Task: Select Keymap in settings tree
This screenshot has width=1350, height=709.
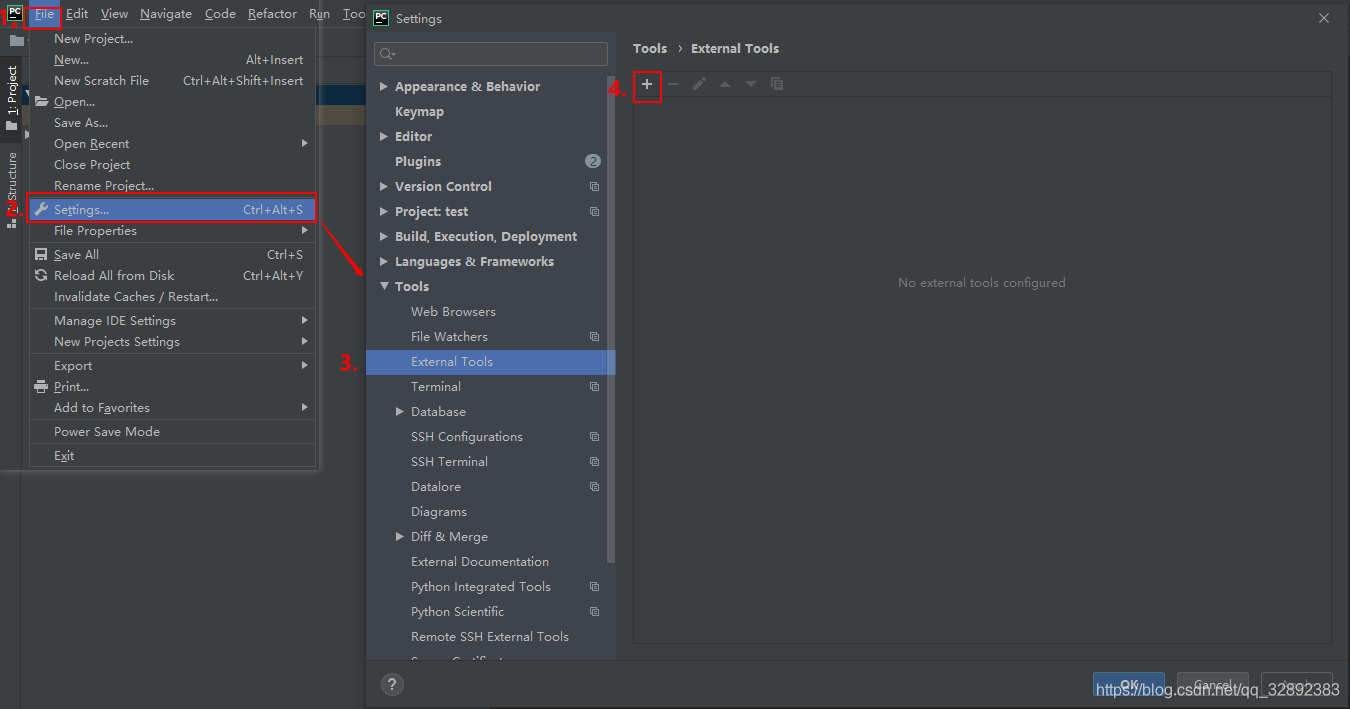Action: 419,112
